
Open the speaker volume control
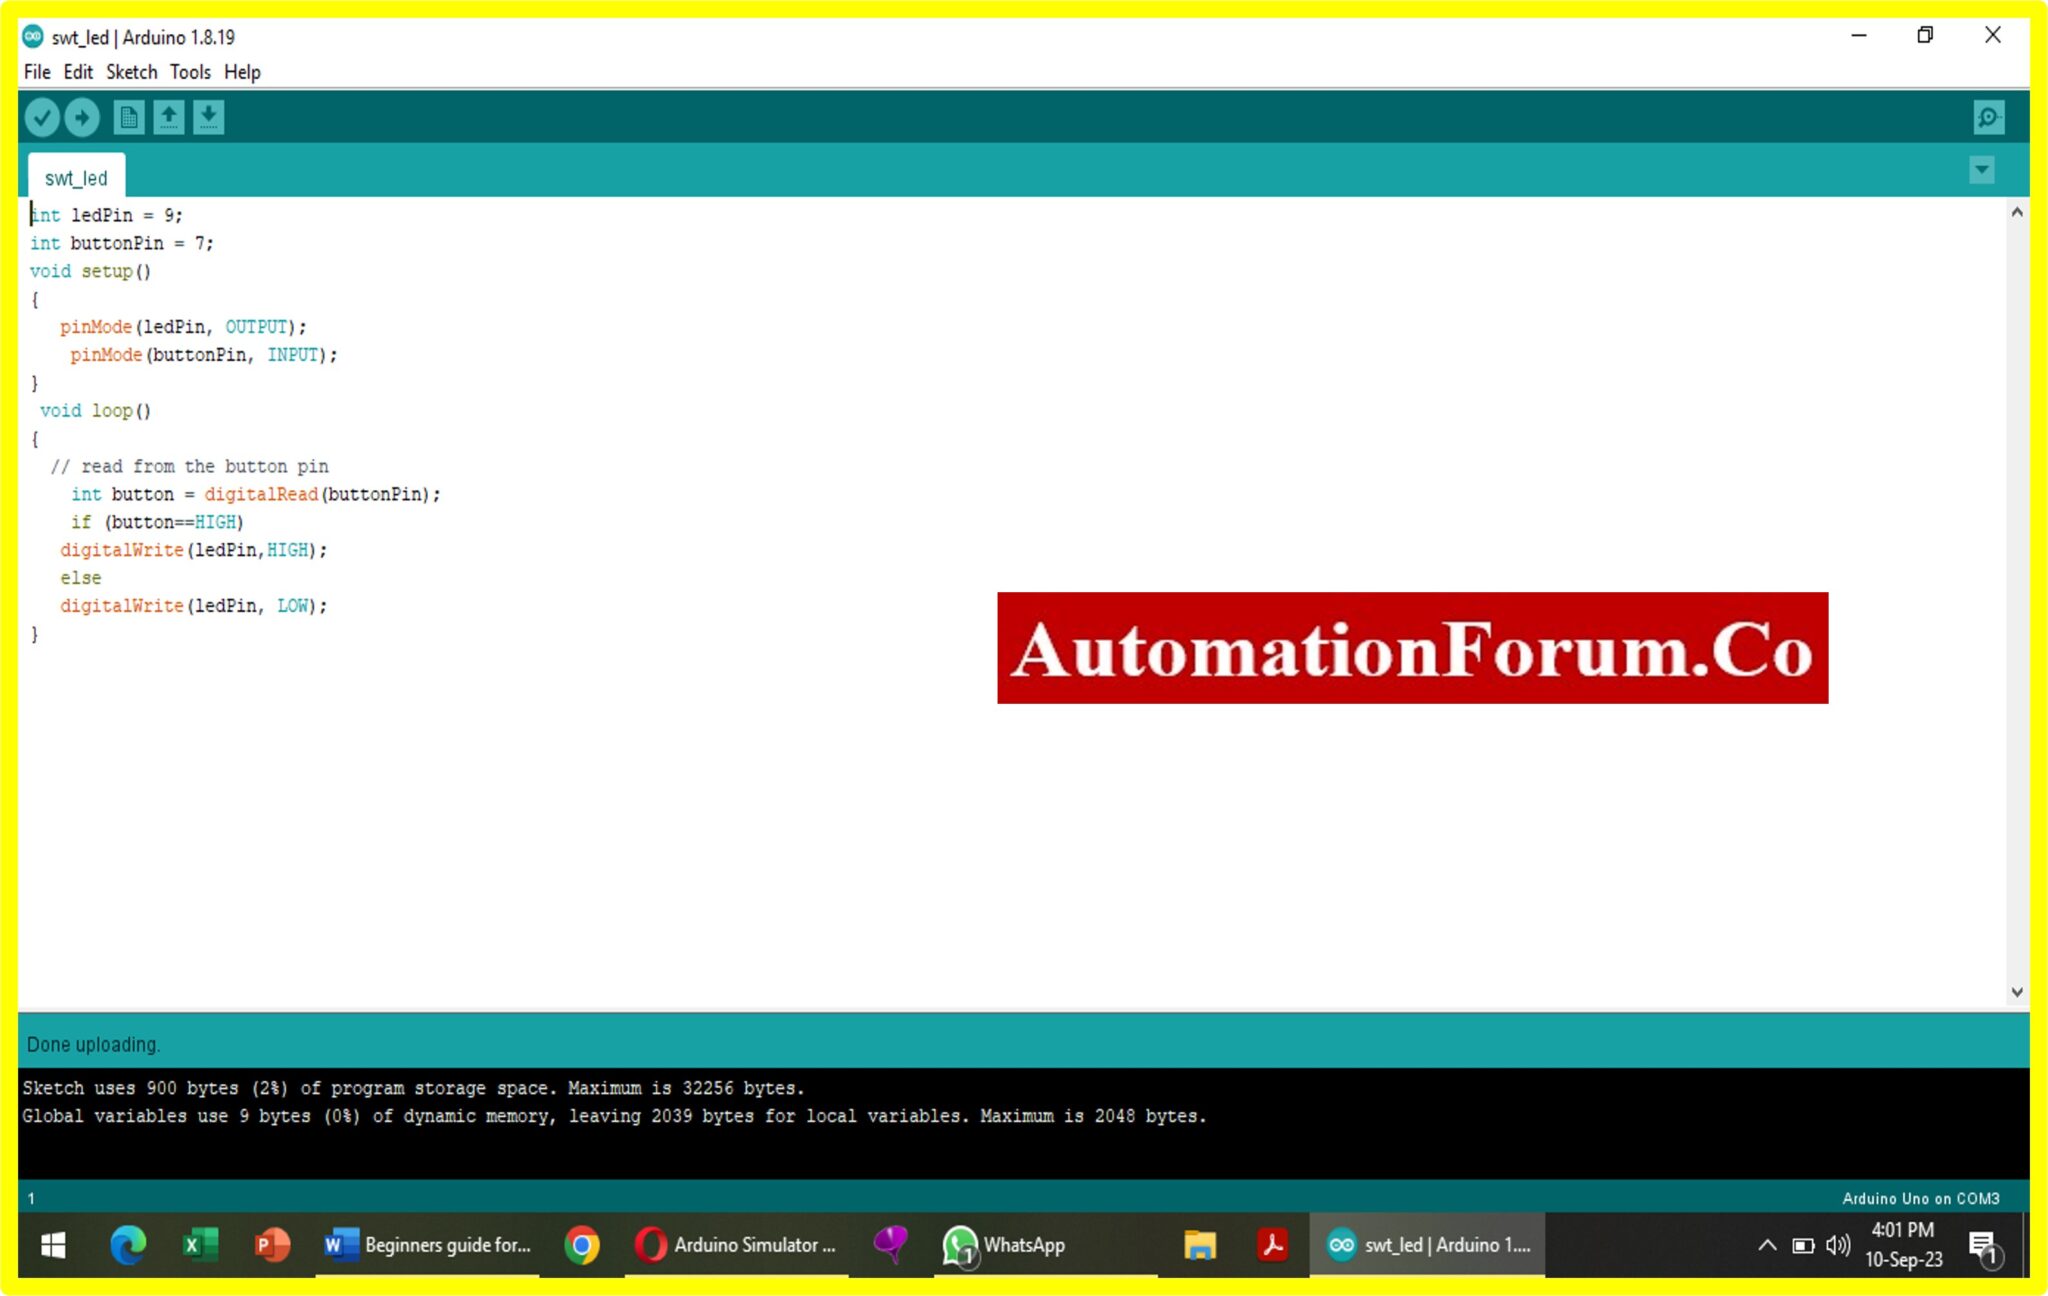coord(1836,1245)
